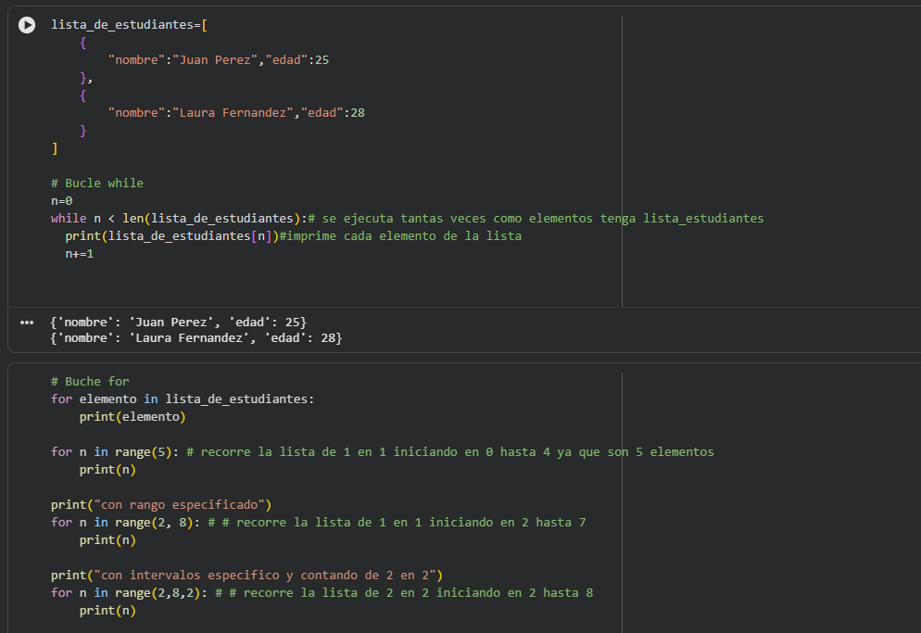Viewport: 921px width, 633px height.
Task: Click the 'print(elemento)' line
Action: click(133, 416)
